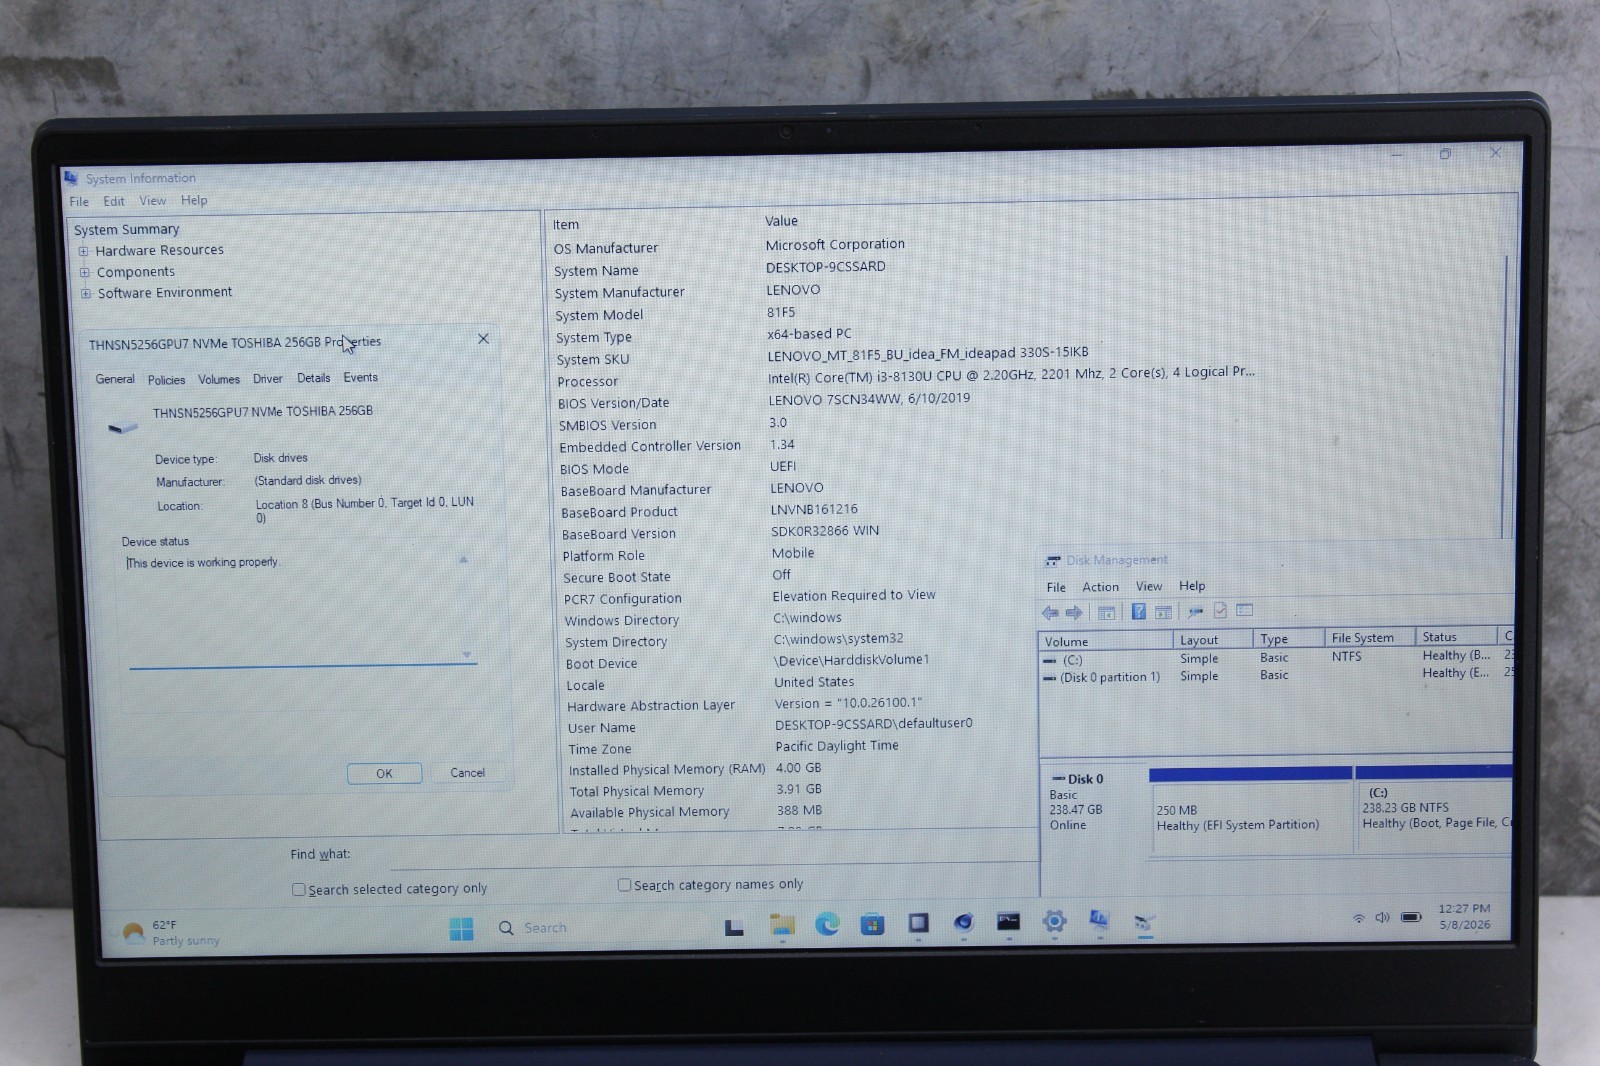Switch to Driver tab in Properties dialog
Screen dimensions: 1600x1066
click(267, 379)
